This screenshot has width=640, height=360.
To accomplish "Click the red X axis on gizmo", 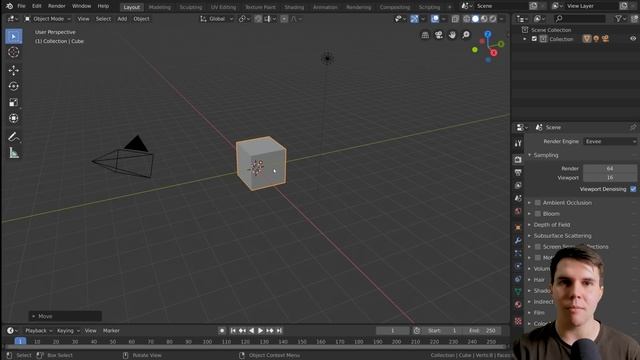I will [x=494, y=53].
